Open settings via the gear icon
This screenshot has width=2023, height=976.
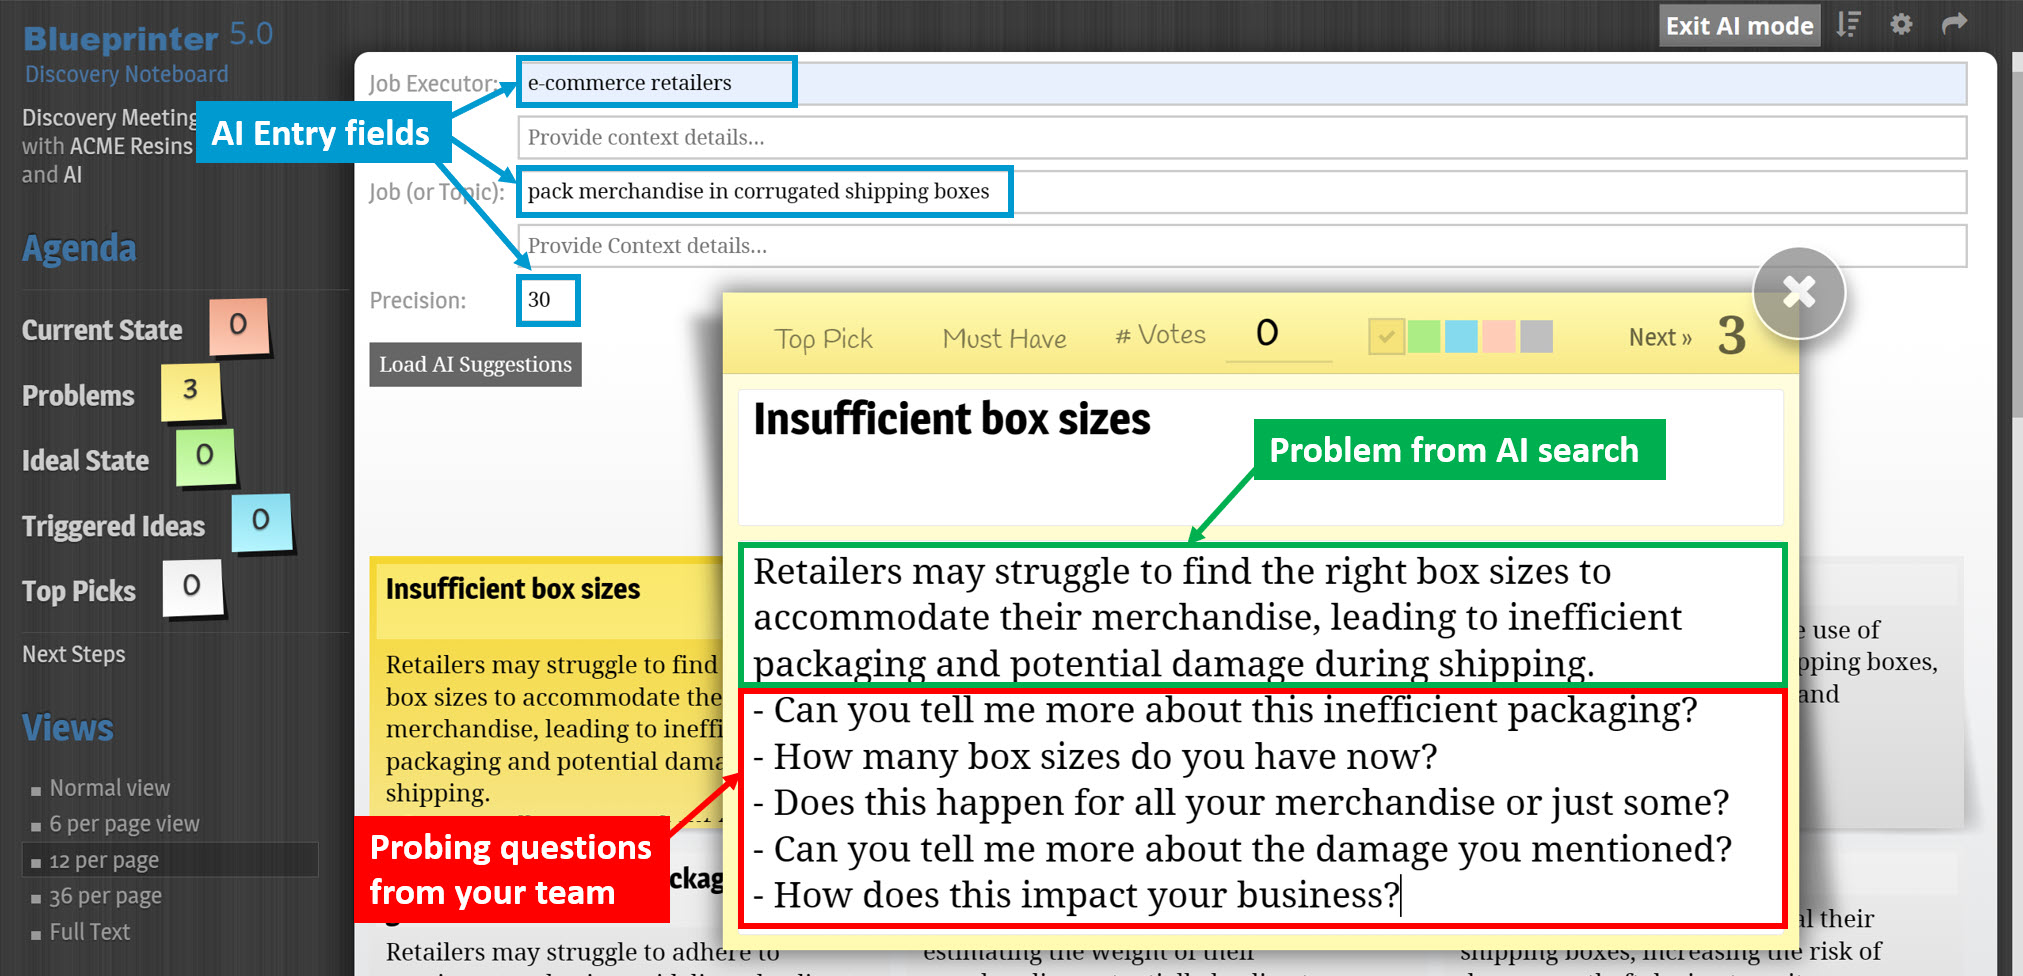(x=1901, y=24)
